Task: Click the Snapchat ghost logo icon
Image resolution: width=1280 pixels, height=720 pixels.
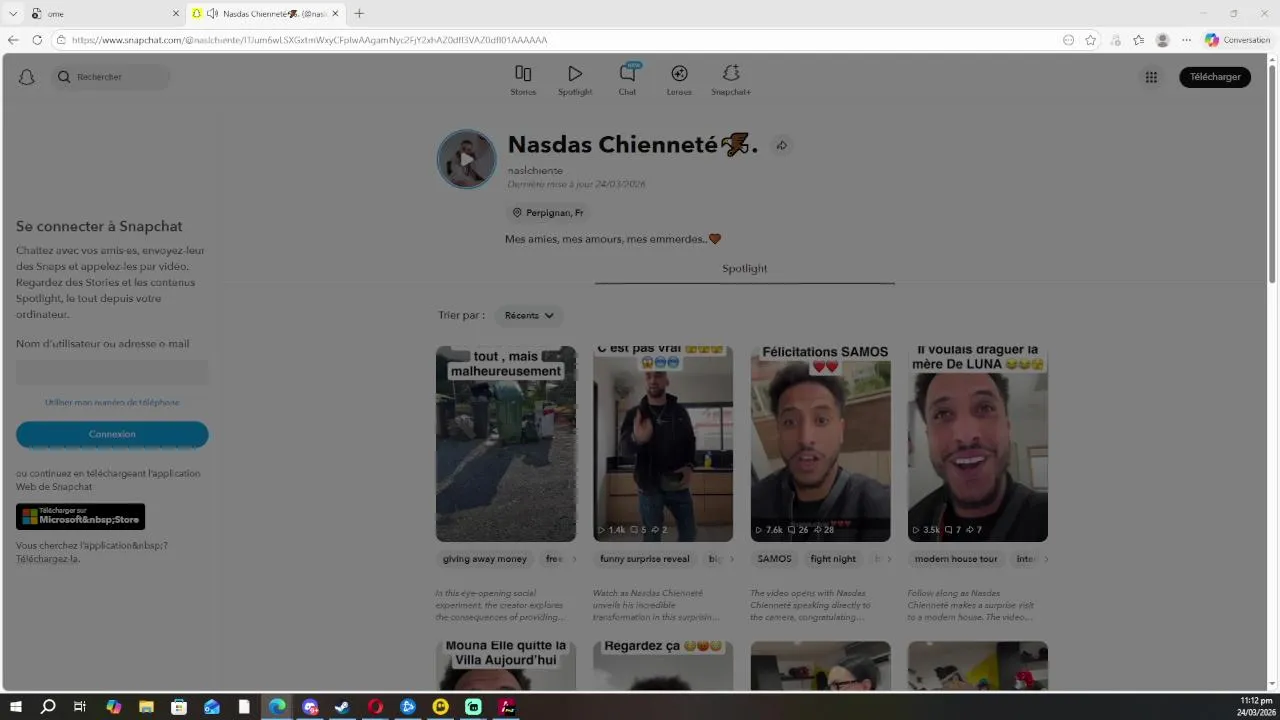Action: tap(27, 77)
